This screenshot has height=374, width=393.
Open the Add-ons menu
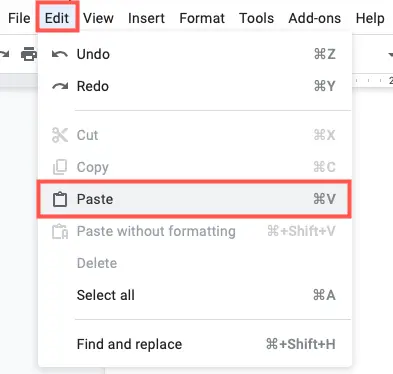[314, 18]
